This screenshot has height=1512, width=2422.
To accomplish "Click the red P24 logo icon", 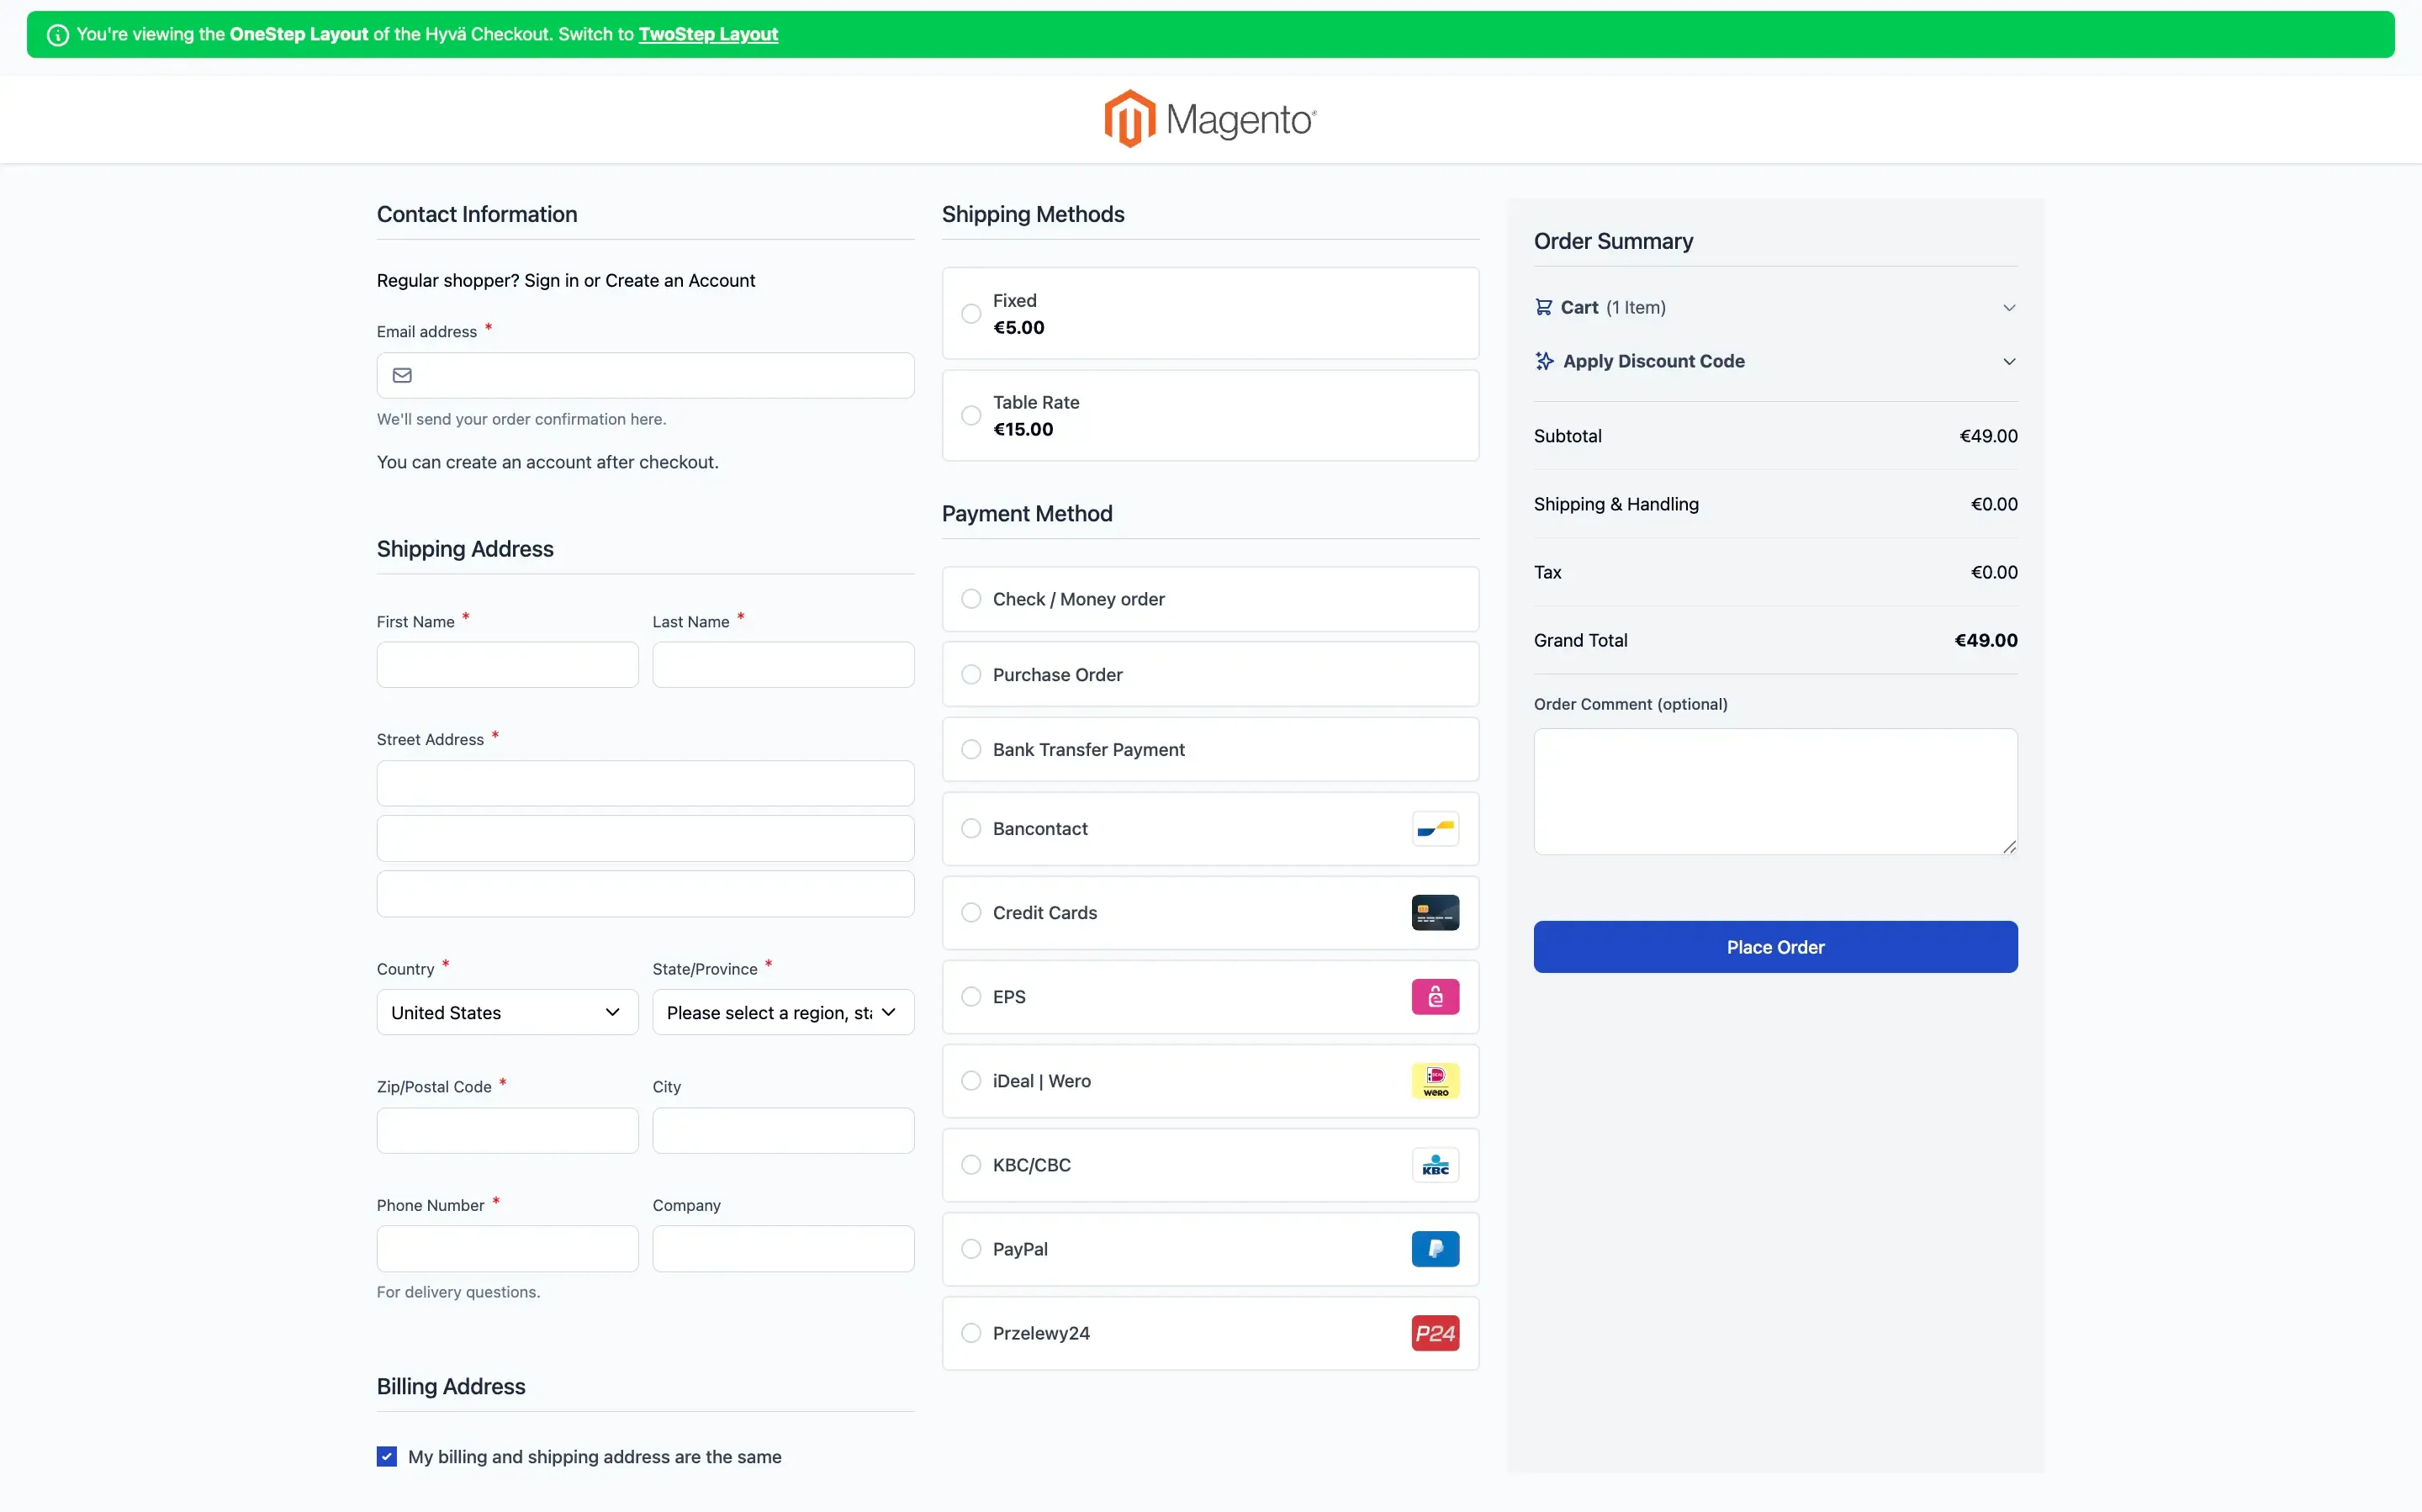I will tap(1434, 1333).
